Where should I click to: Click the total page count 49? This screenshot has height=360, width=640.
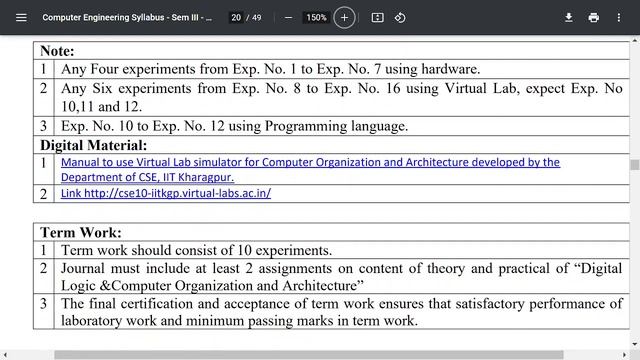tap(256, 18)
